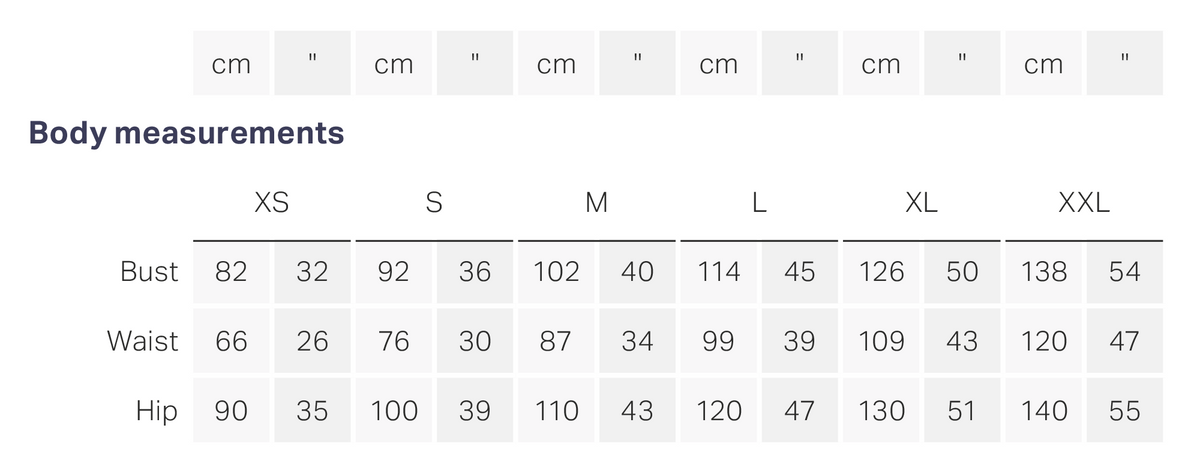Click the M size column header

point(596,203)
